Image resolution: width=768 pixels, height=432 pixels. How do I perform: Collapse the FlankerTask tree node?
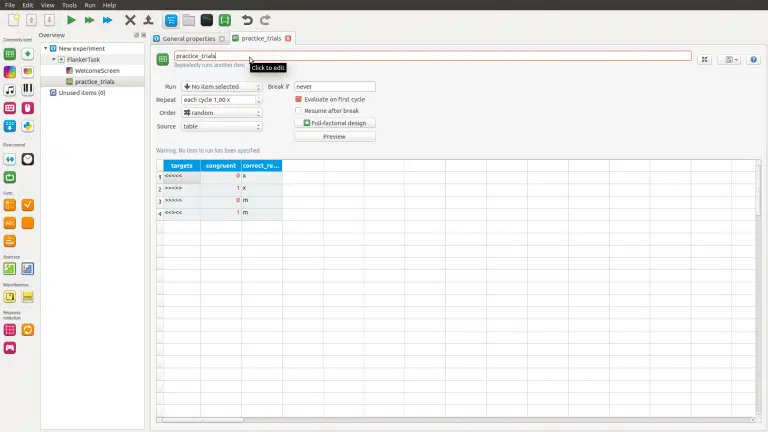pos(54,59)
